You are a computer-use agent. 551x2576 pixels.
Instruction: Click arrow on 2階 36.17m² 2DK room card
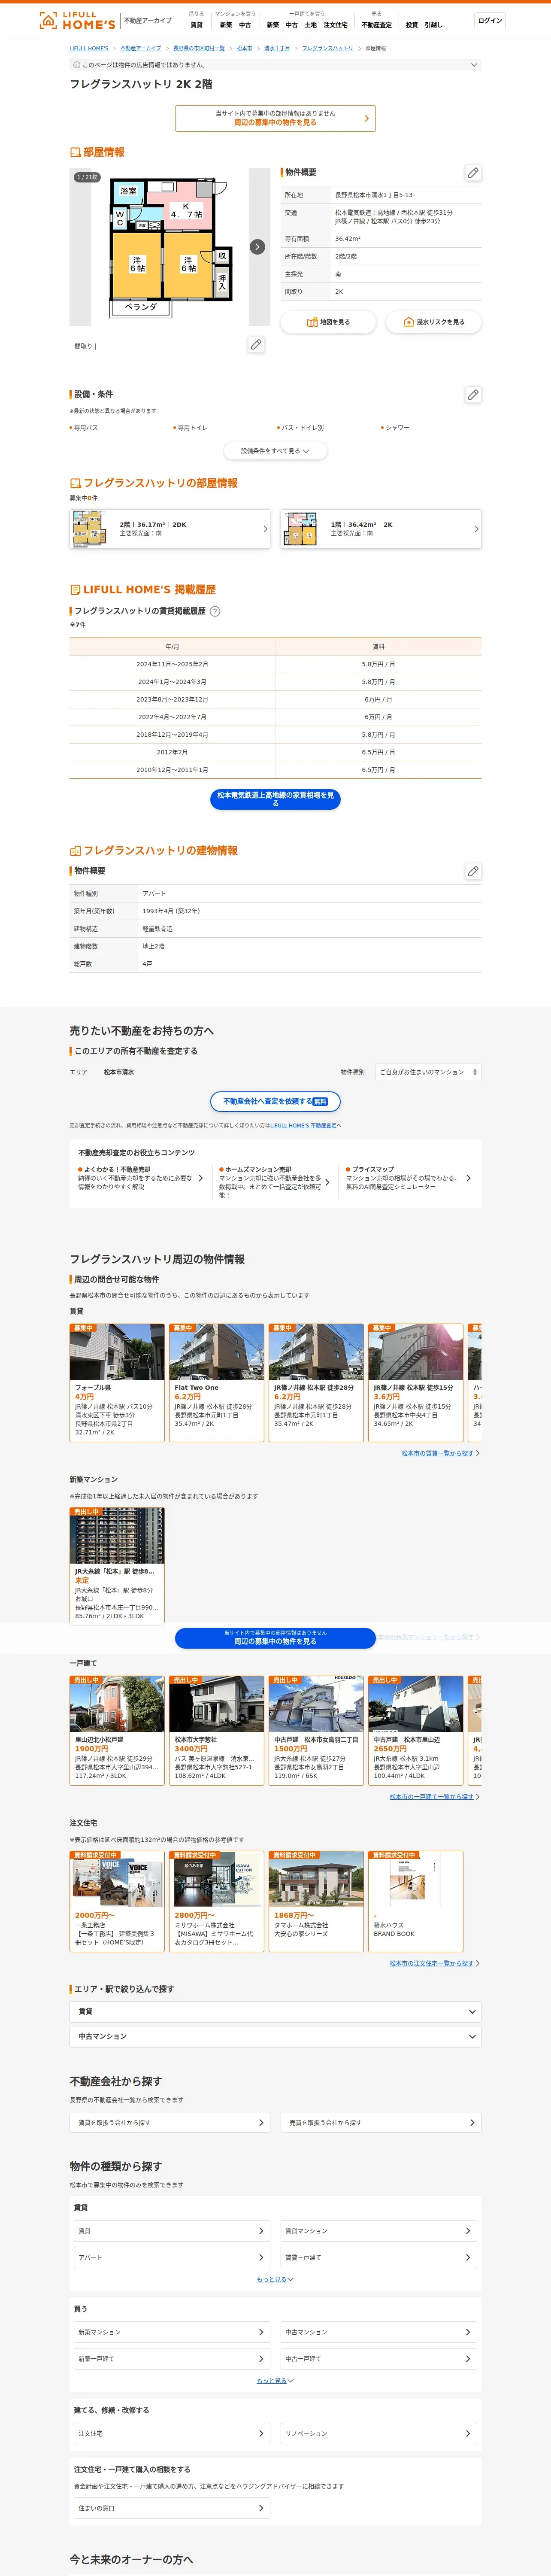pos(265,529)
